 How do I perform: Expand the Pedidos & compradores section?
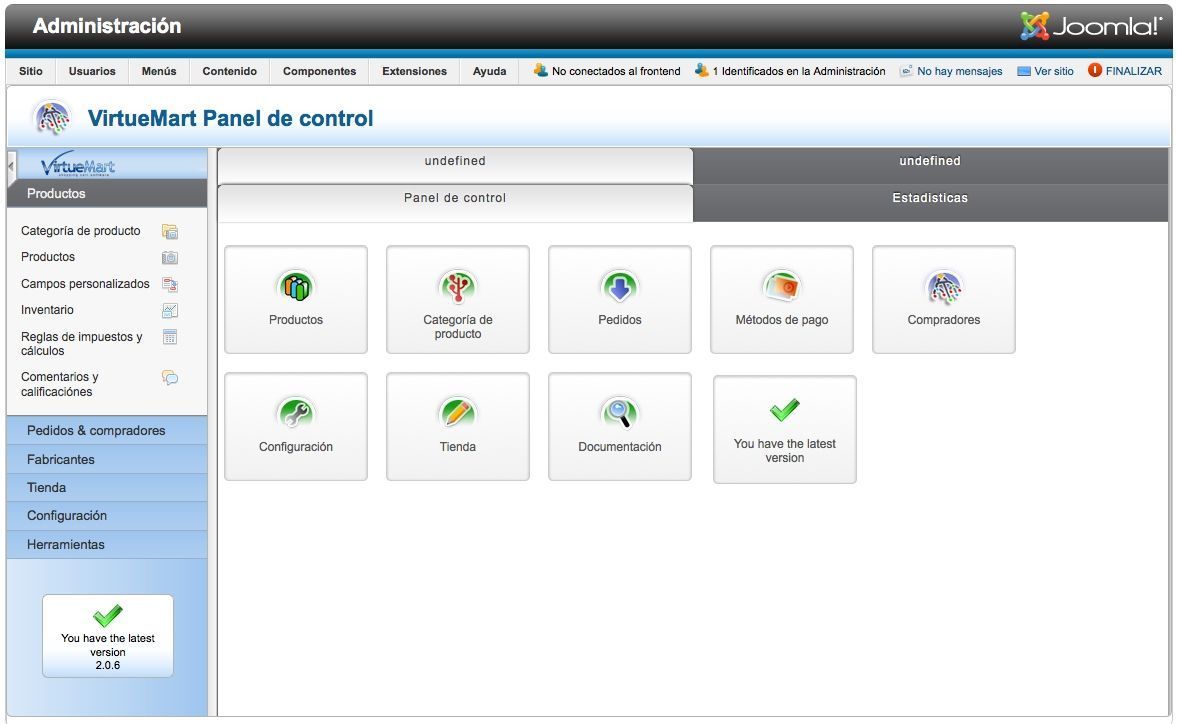pyautogui.click(x=107, y=431)
